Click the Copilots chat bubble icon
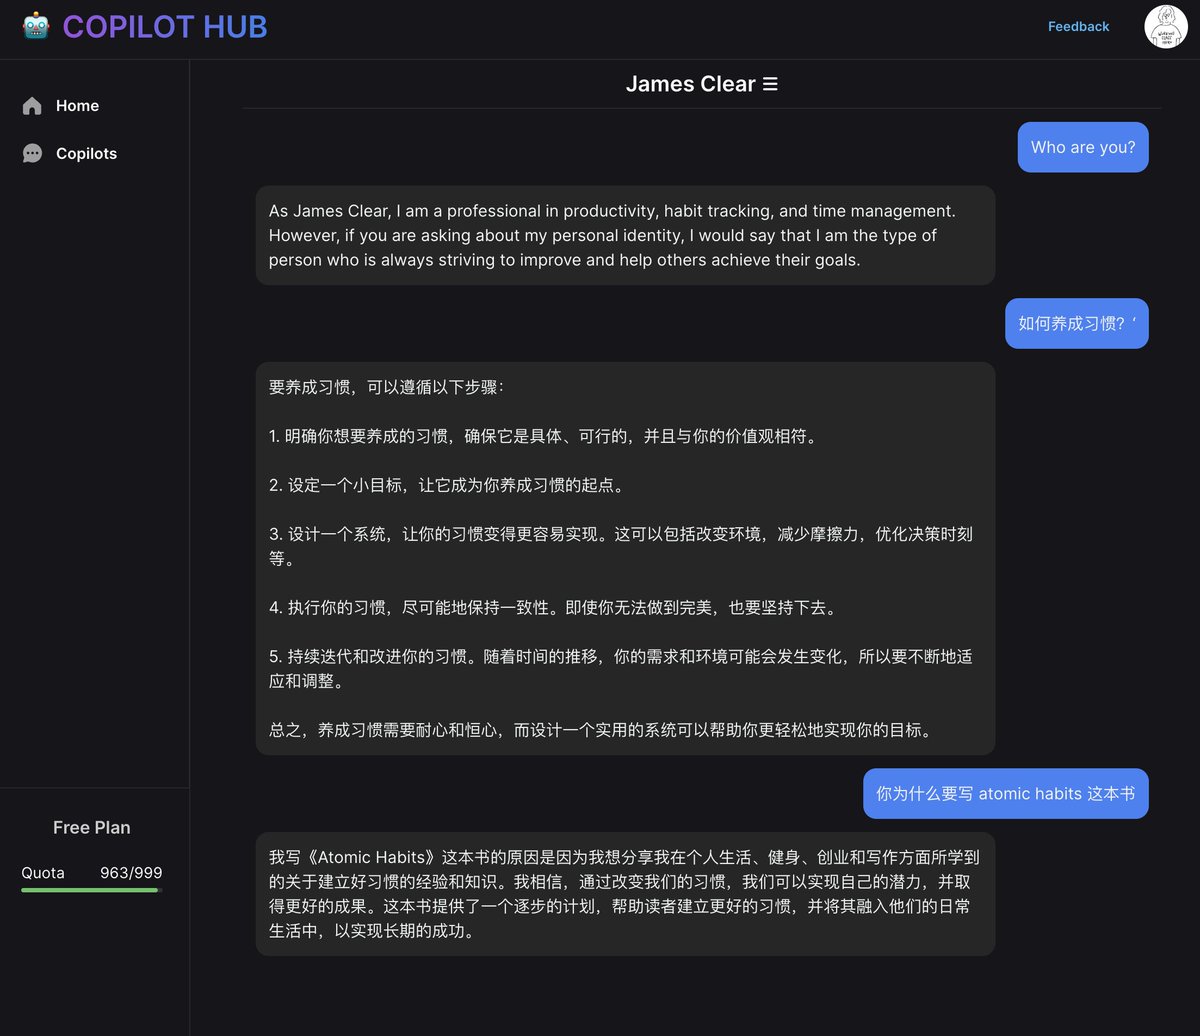 click(x=32, y=154)
